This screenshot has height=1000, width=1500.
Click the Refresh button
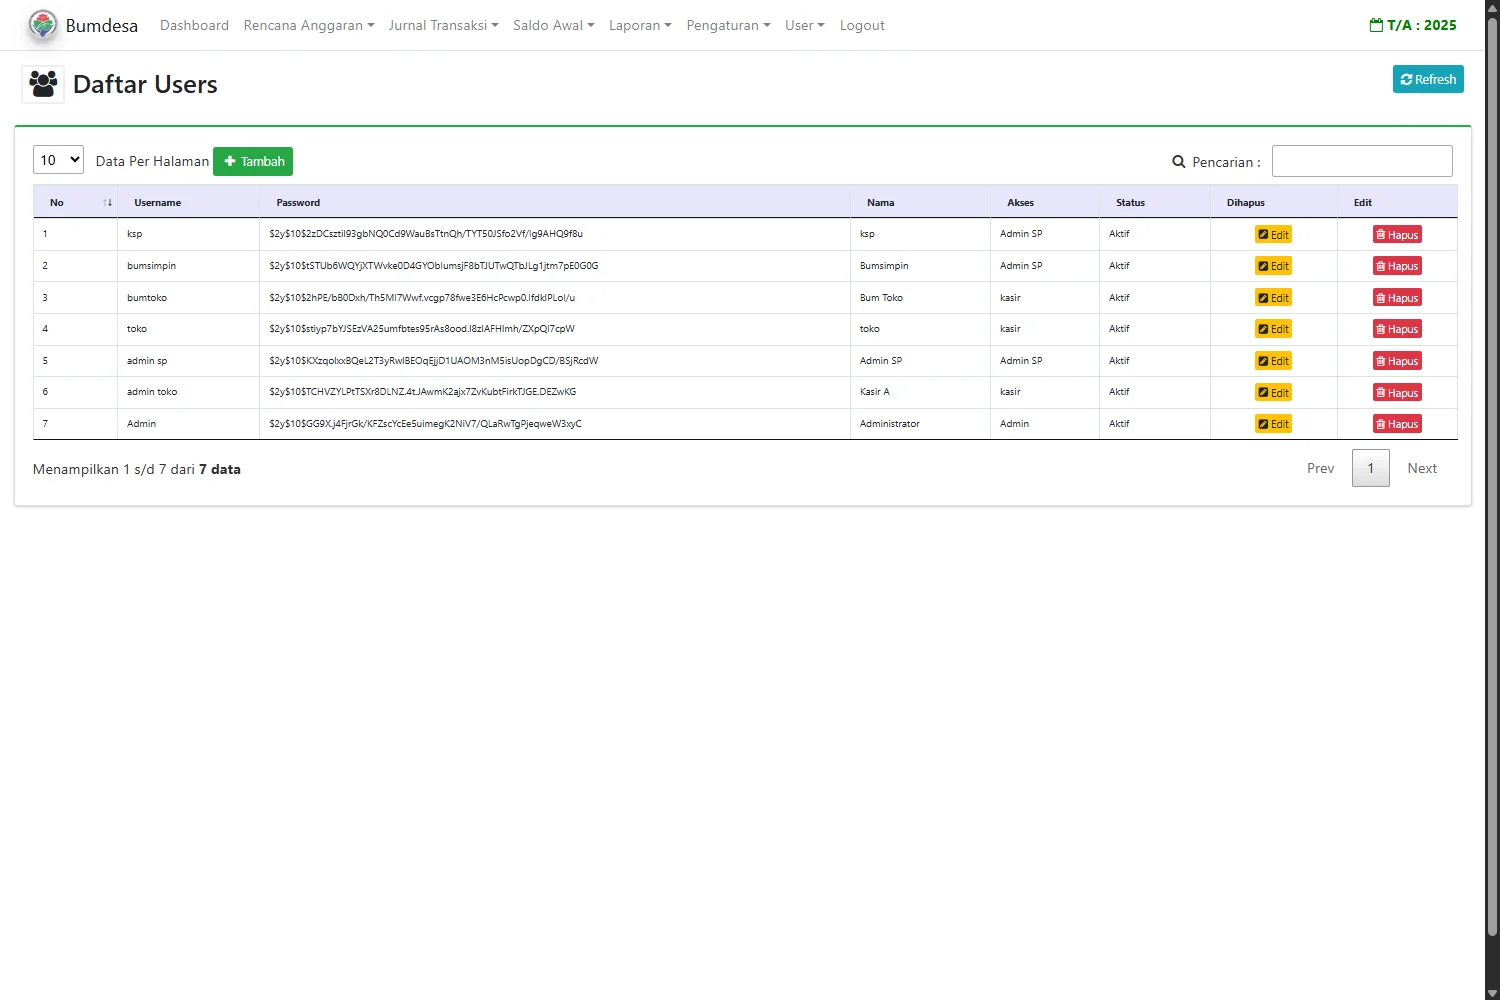[1427, 79]
